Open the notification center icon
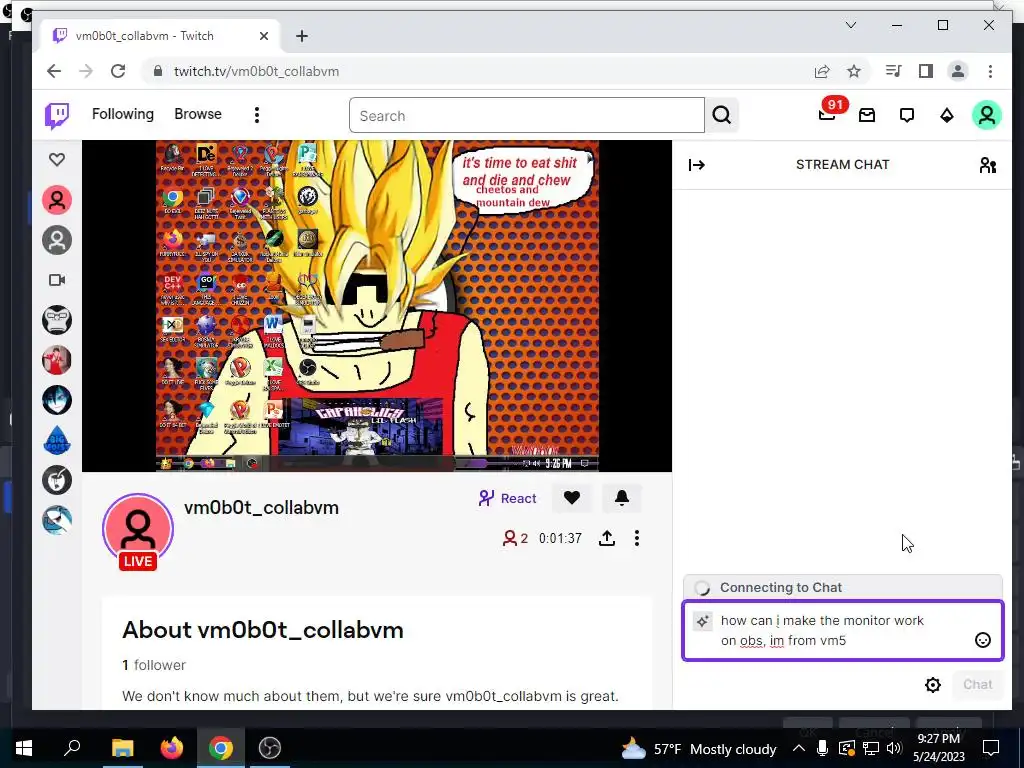This screenshot has width=1024, height=768. pyautogui.click(x=991, y=748)
